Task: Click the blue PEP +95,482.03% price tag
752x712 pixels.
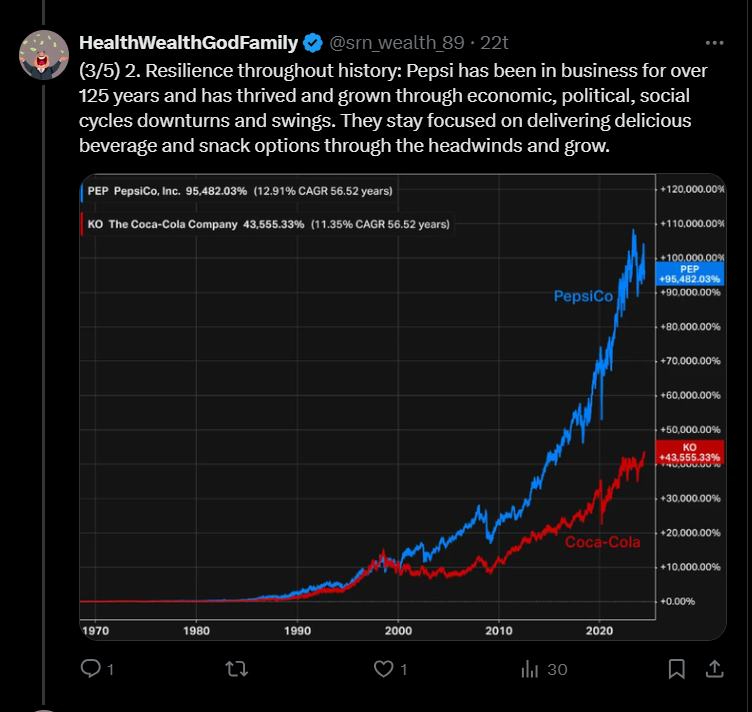Action: [x=690, y=274]
